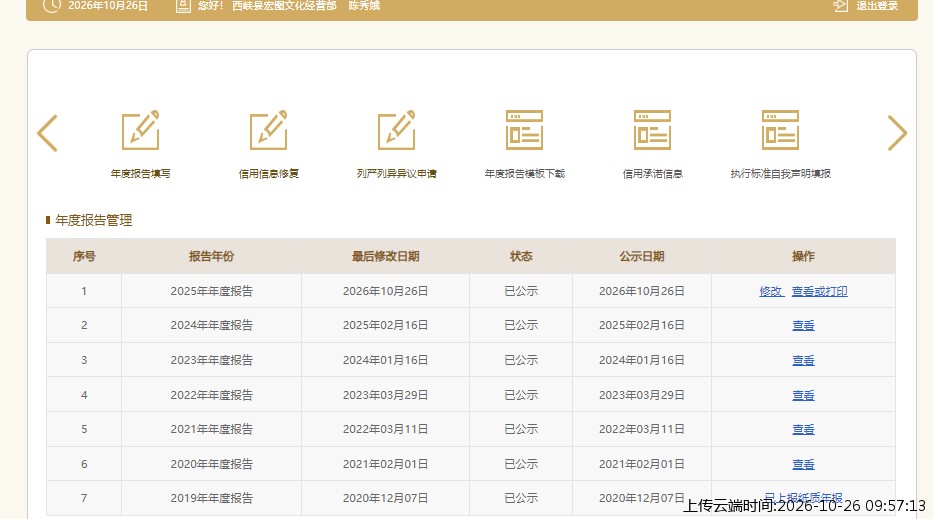
Task: Select the 年度报告填写 label
Action: click(140, 174)
